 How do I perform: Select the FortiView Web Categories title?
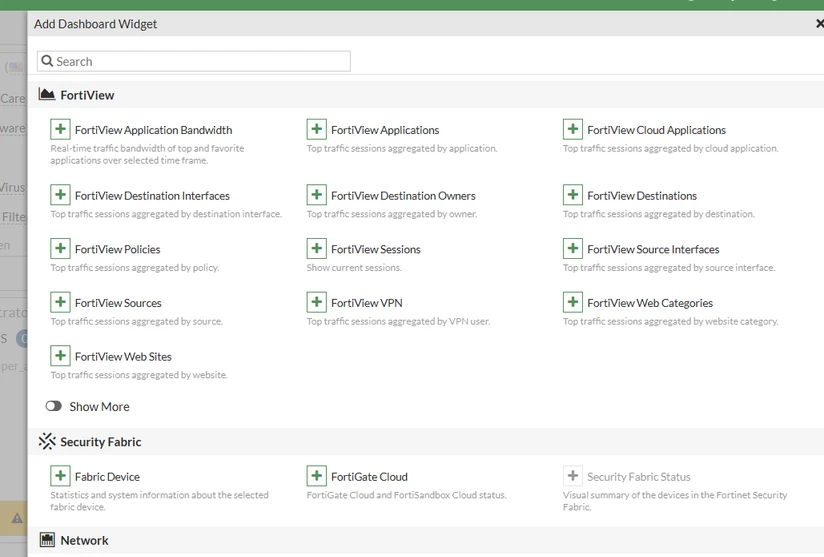[x=650, y=303]
